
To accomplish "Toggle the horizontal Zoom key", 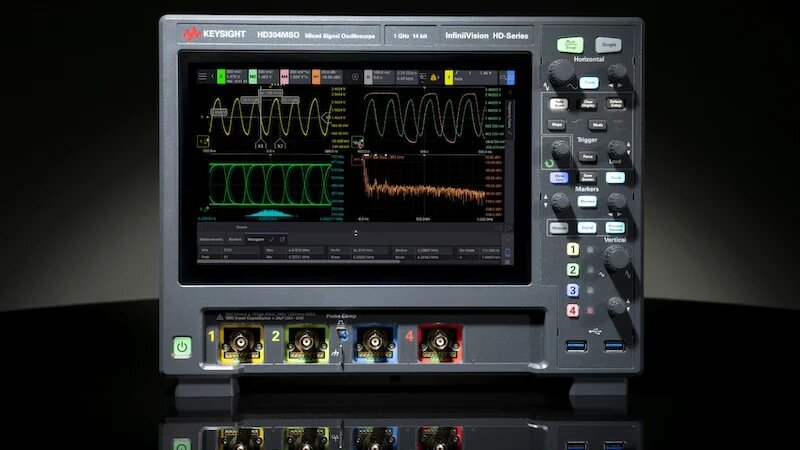I will point(589,83).
